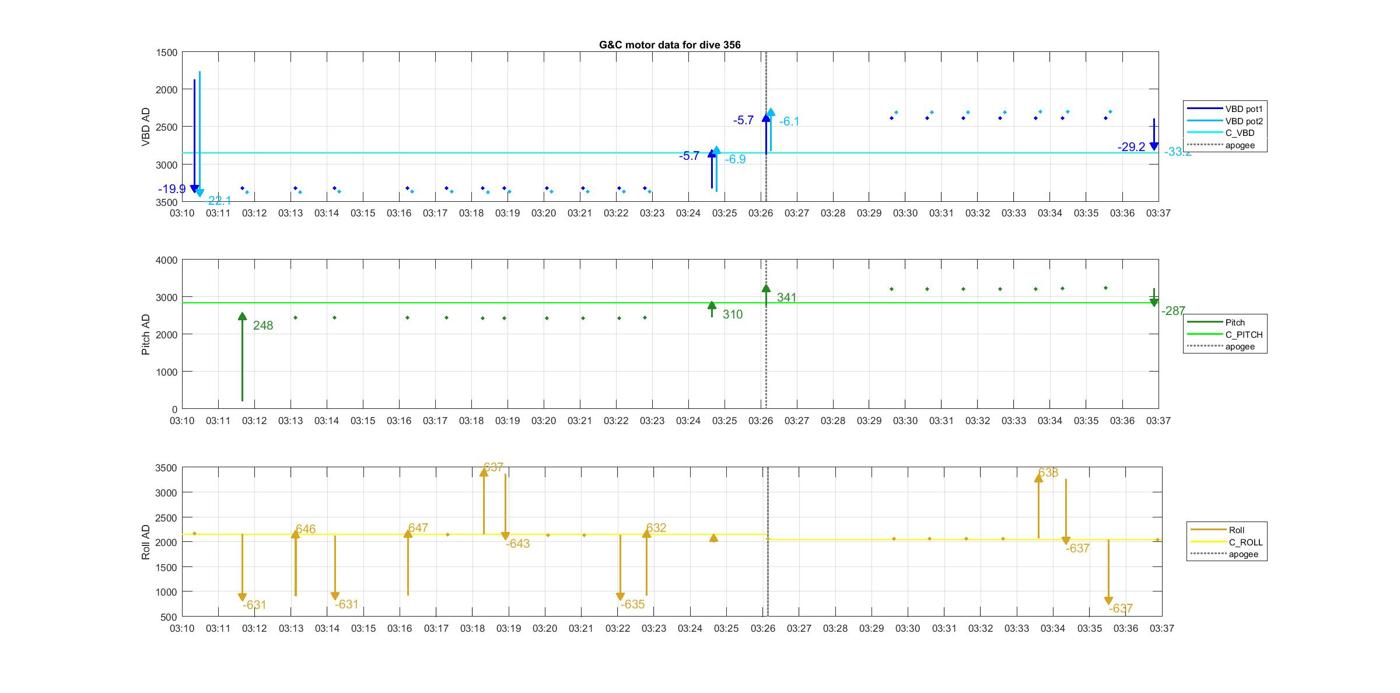Click the '1500' tick on VBD axis
This screenshot has width=1400, height=693.
click(x=166, y=53)
